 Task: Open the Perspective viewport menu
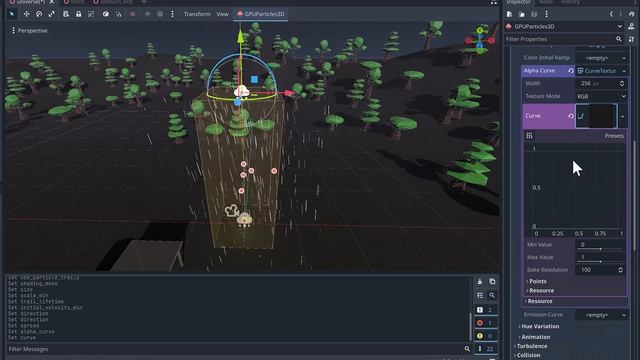pos(29,31)
